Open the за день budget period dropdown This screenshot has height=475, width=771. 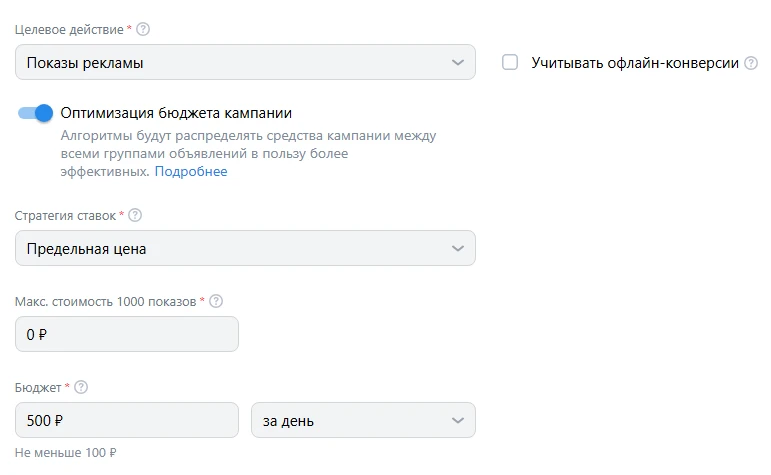pos(363,421)
